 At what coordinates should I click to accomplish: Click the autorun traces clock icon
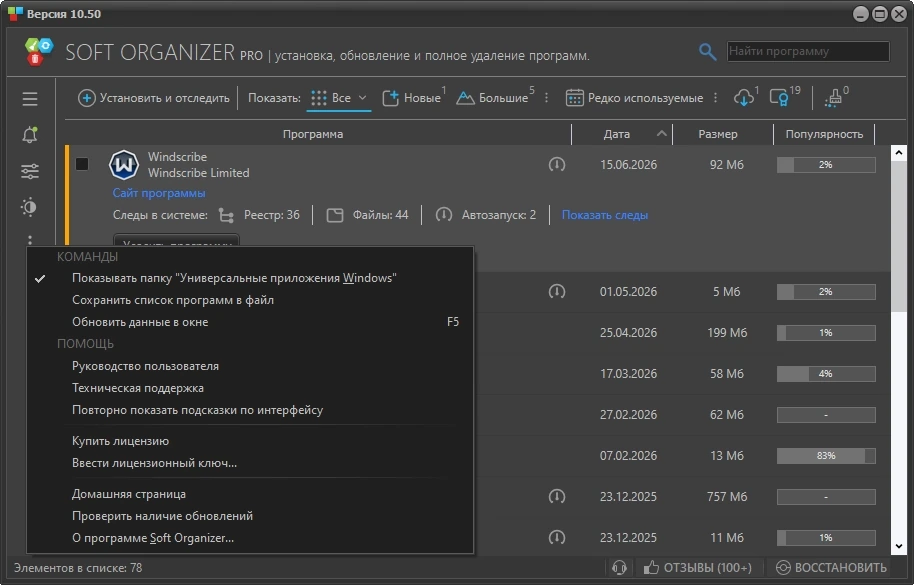pyautogui.click(x=444, y=215)
